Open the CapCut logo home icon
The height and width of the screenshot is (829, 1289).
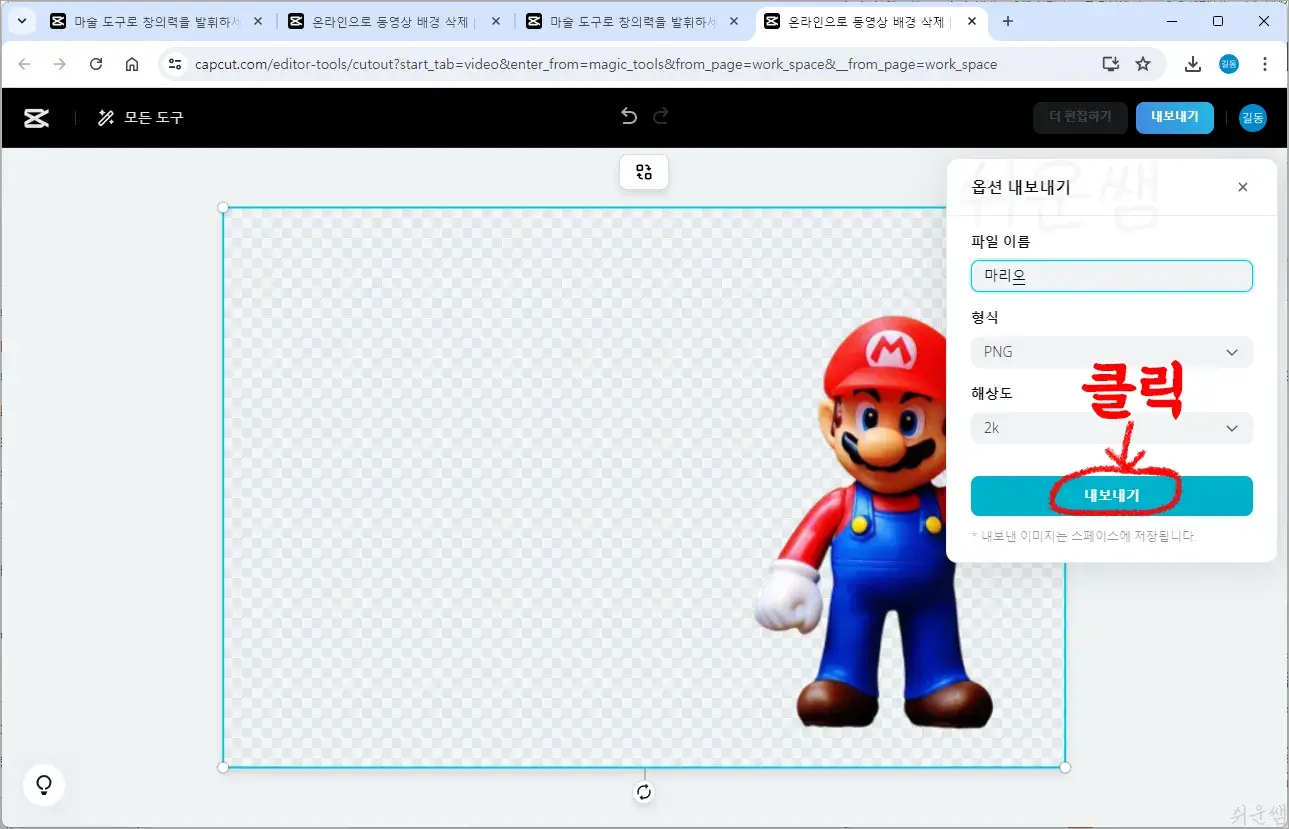(37, 118)
